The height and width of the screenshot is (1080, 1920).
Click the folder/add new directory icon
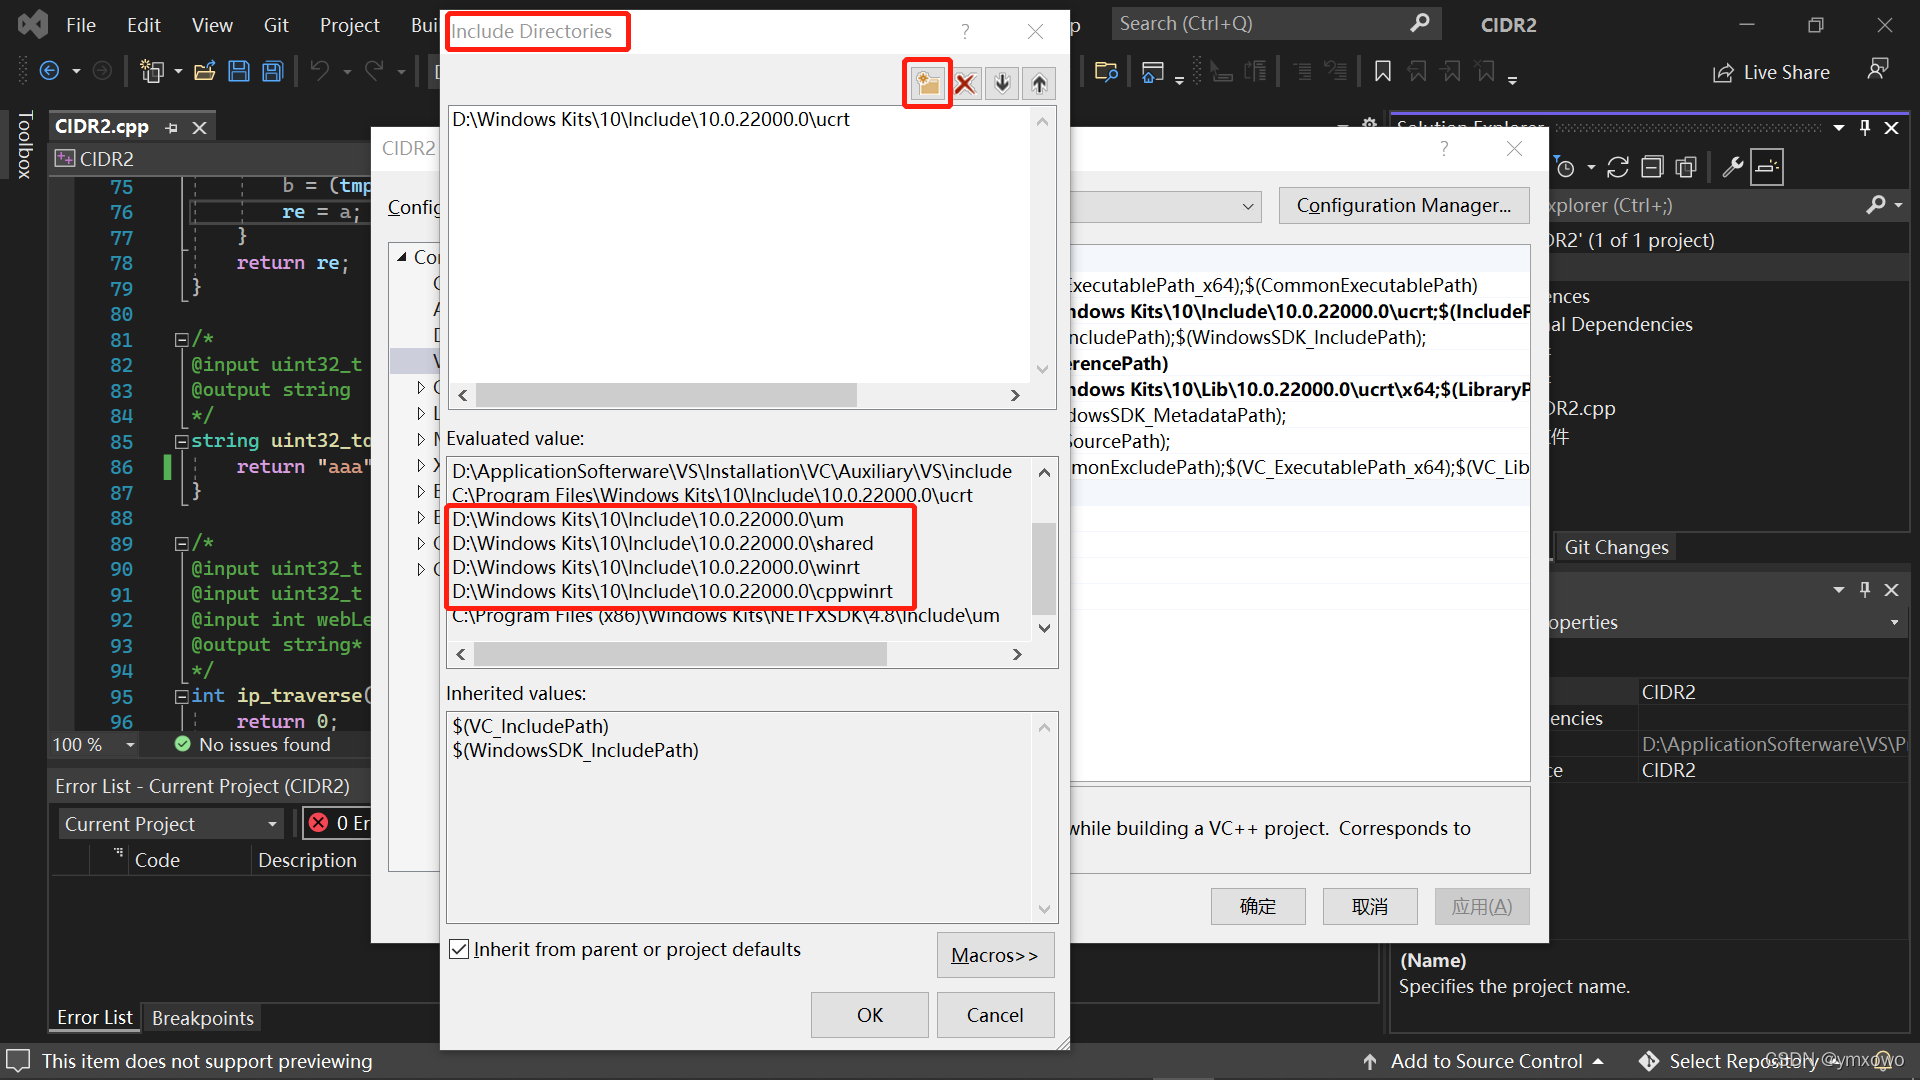[928, 83]
